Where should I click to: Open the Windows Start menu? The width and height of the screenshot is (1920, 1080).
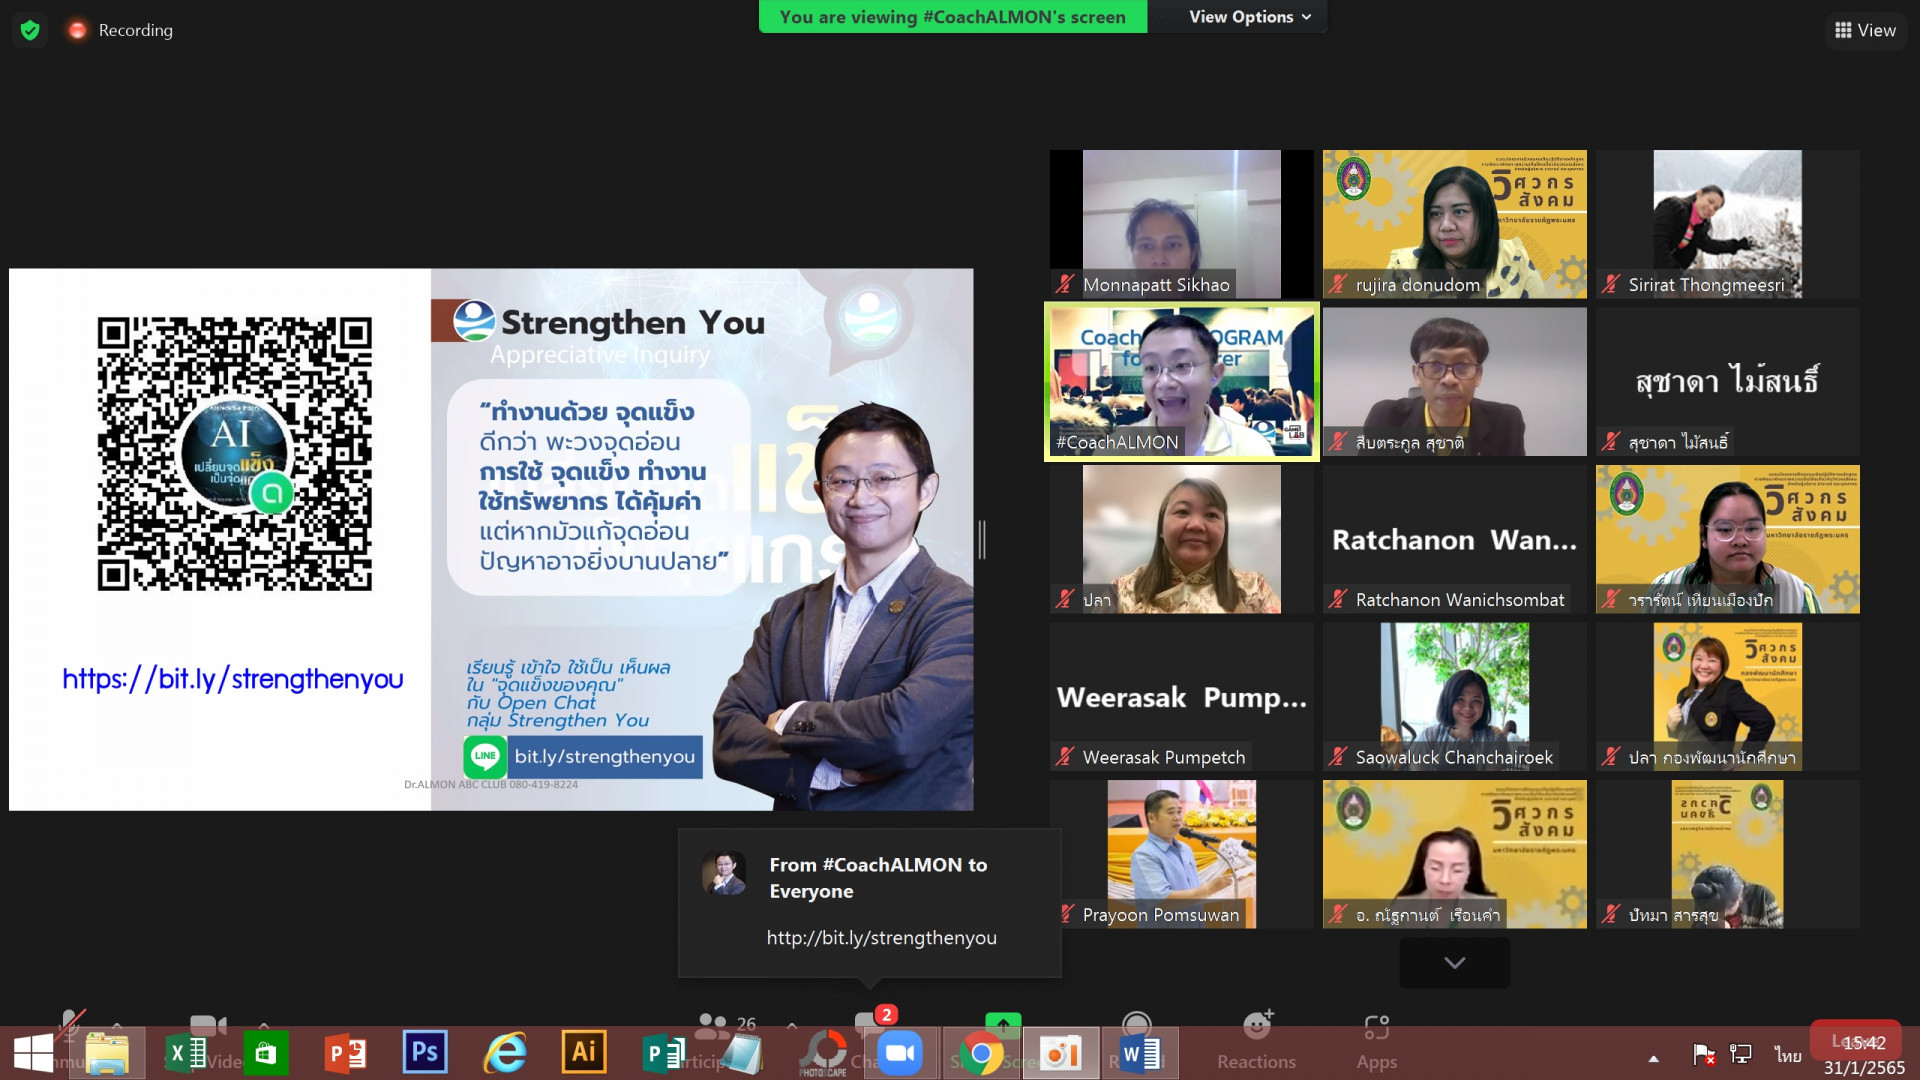(x=33, y=1053)
